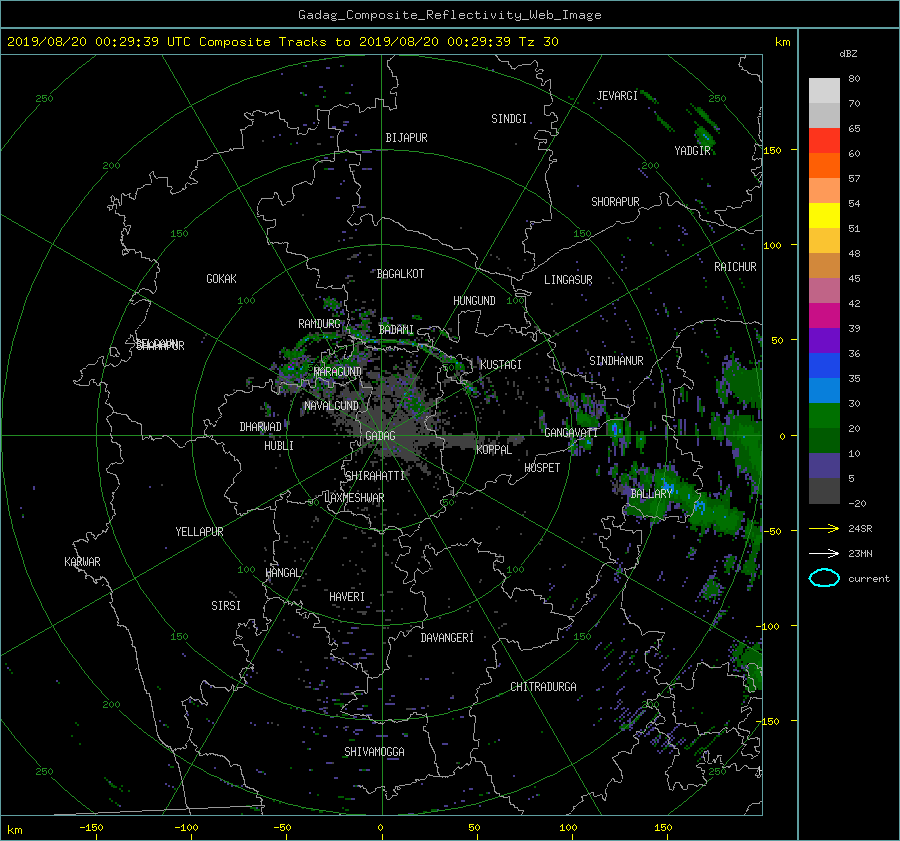Click the KOPPAL city label

coord(494,450)
